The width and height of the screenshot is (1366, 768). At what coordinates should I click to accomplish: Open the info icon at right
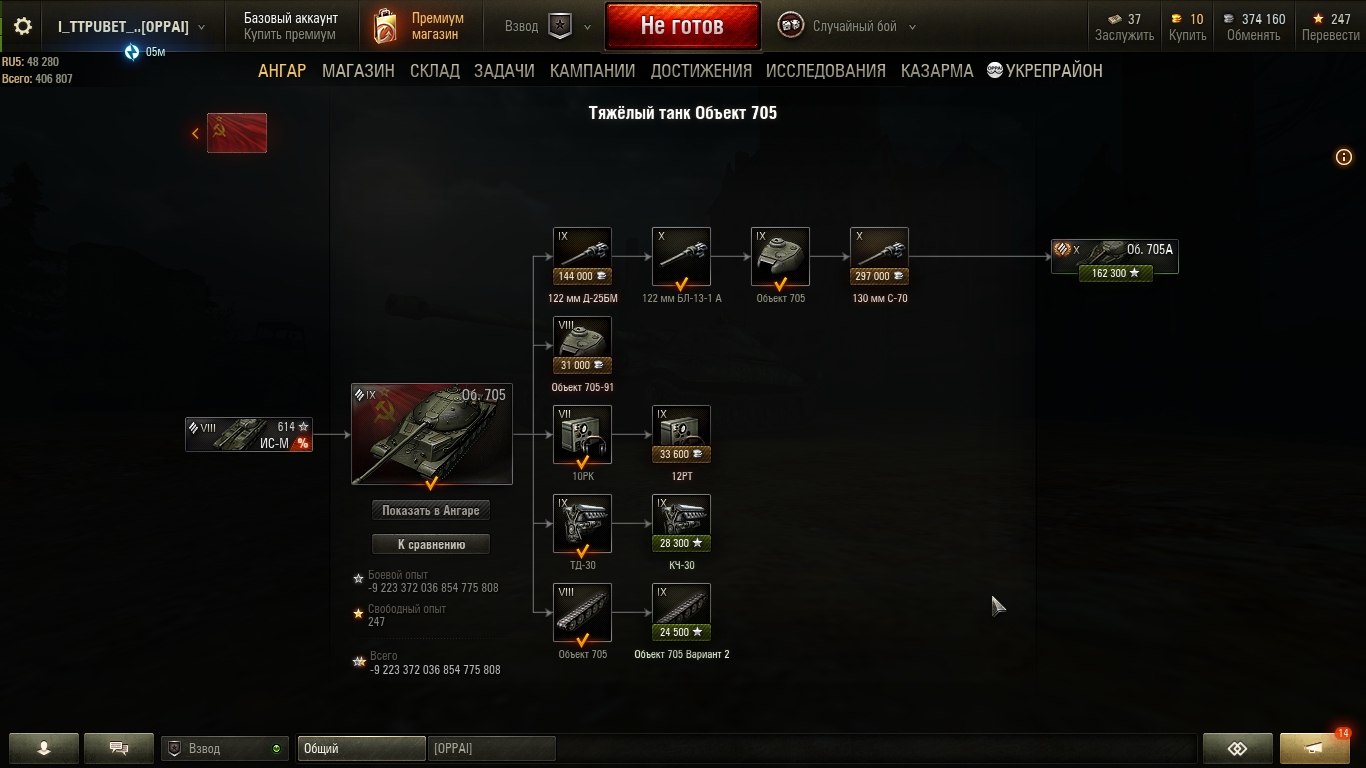1344,157
